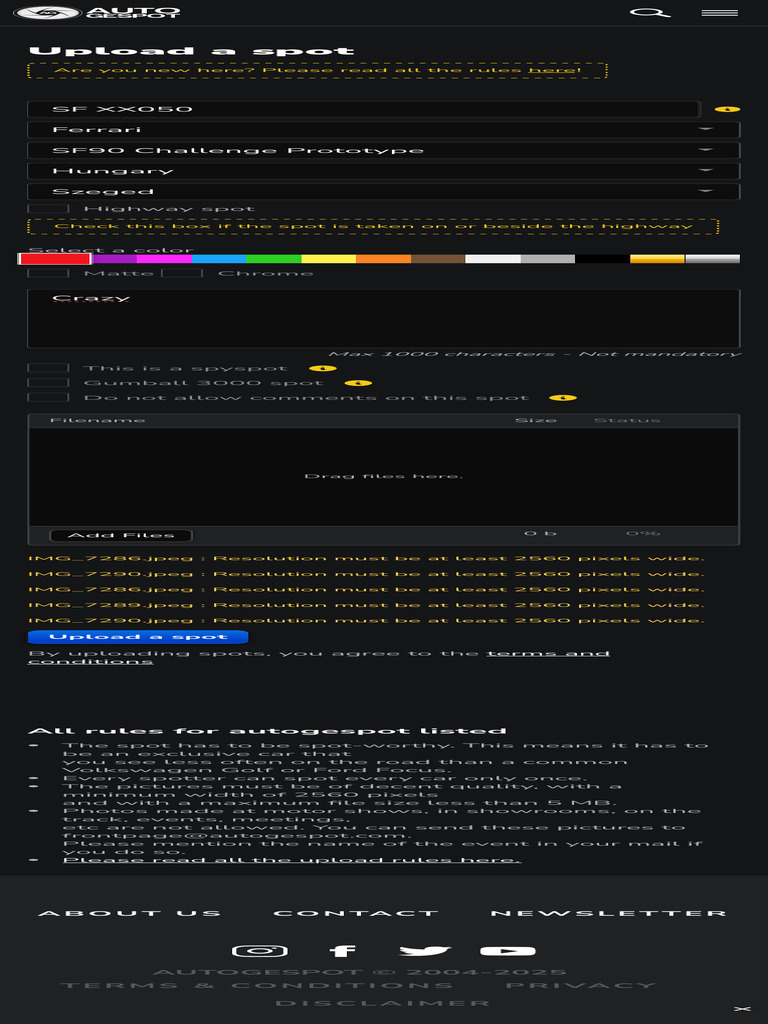Select the green color swatch
Viewport: 768px width, 1024px height.
click(274, 259)
